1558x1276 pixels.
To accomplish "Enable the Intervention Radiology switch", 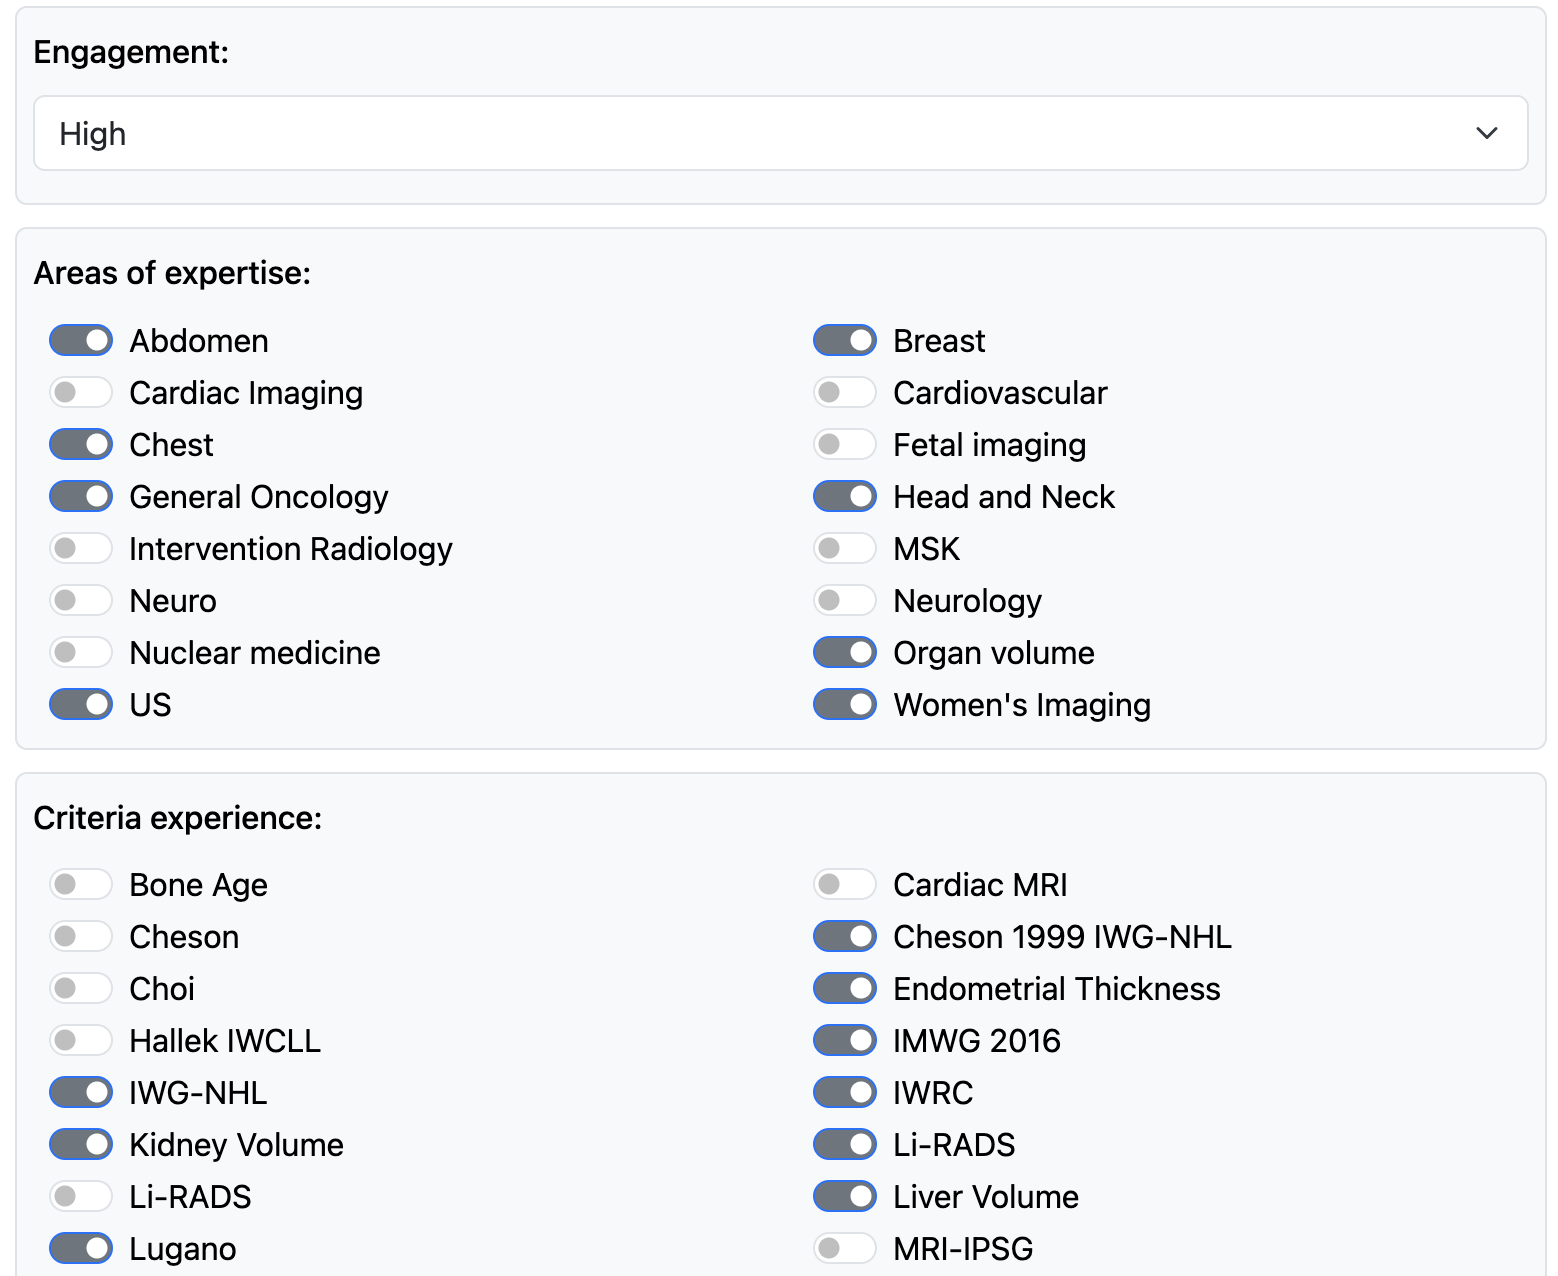I will click(81, 548).
